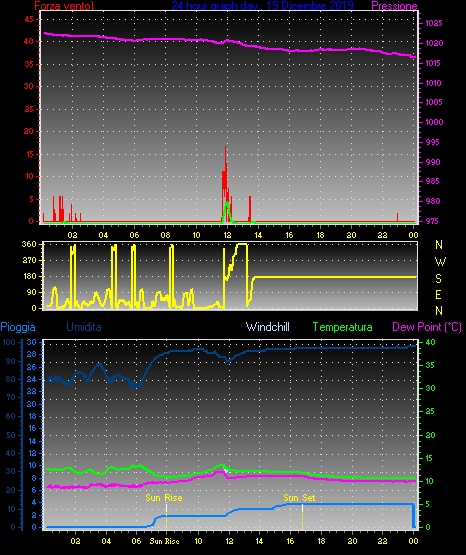The width and height of the screenshot is (466, 555).
Task: Click the 1020 pressure axis value
Action: click(434, 43)
